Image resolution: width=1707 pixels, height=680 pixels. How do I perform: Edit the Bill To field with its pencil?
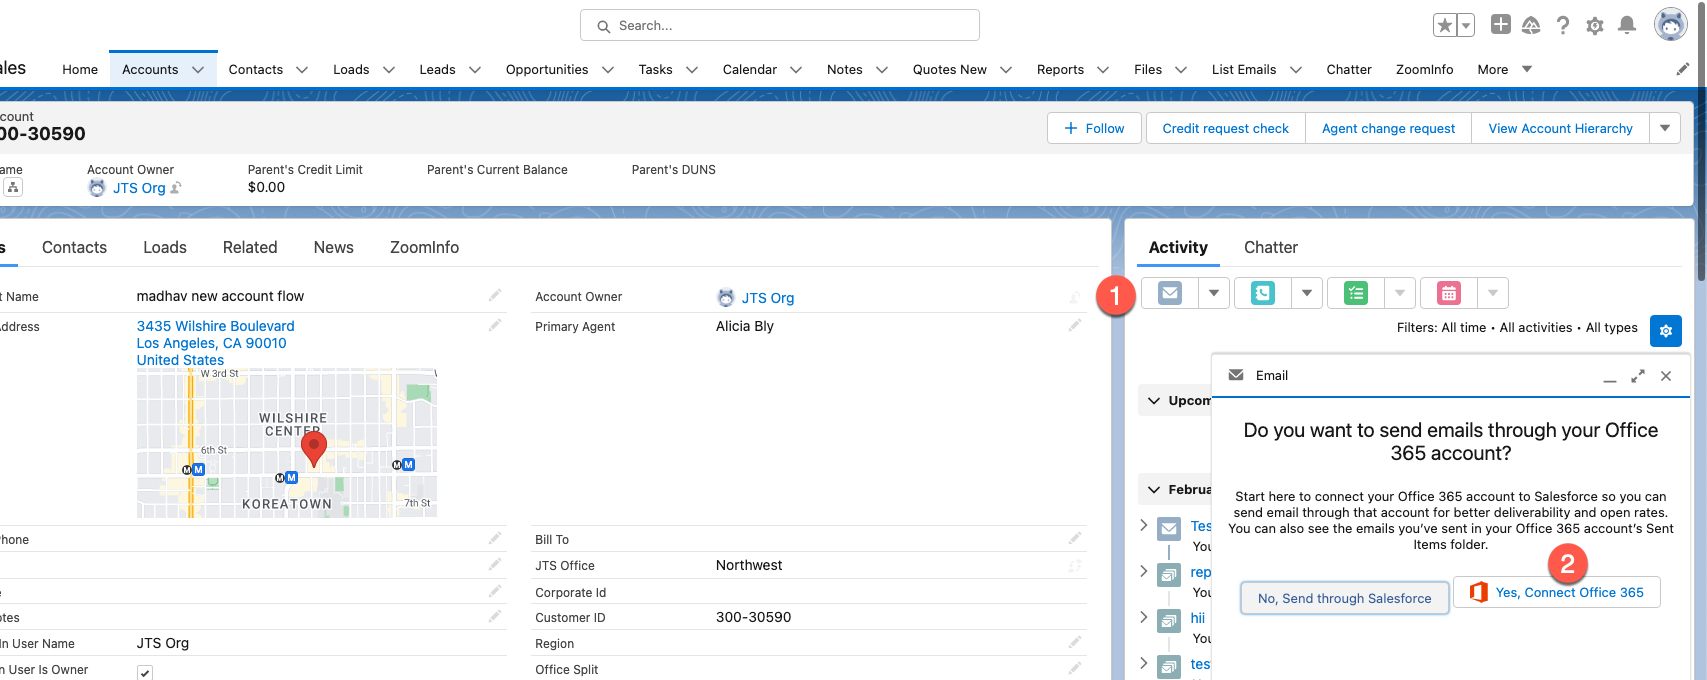(1075, 539)
